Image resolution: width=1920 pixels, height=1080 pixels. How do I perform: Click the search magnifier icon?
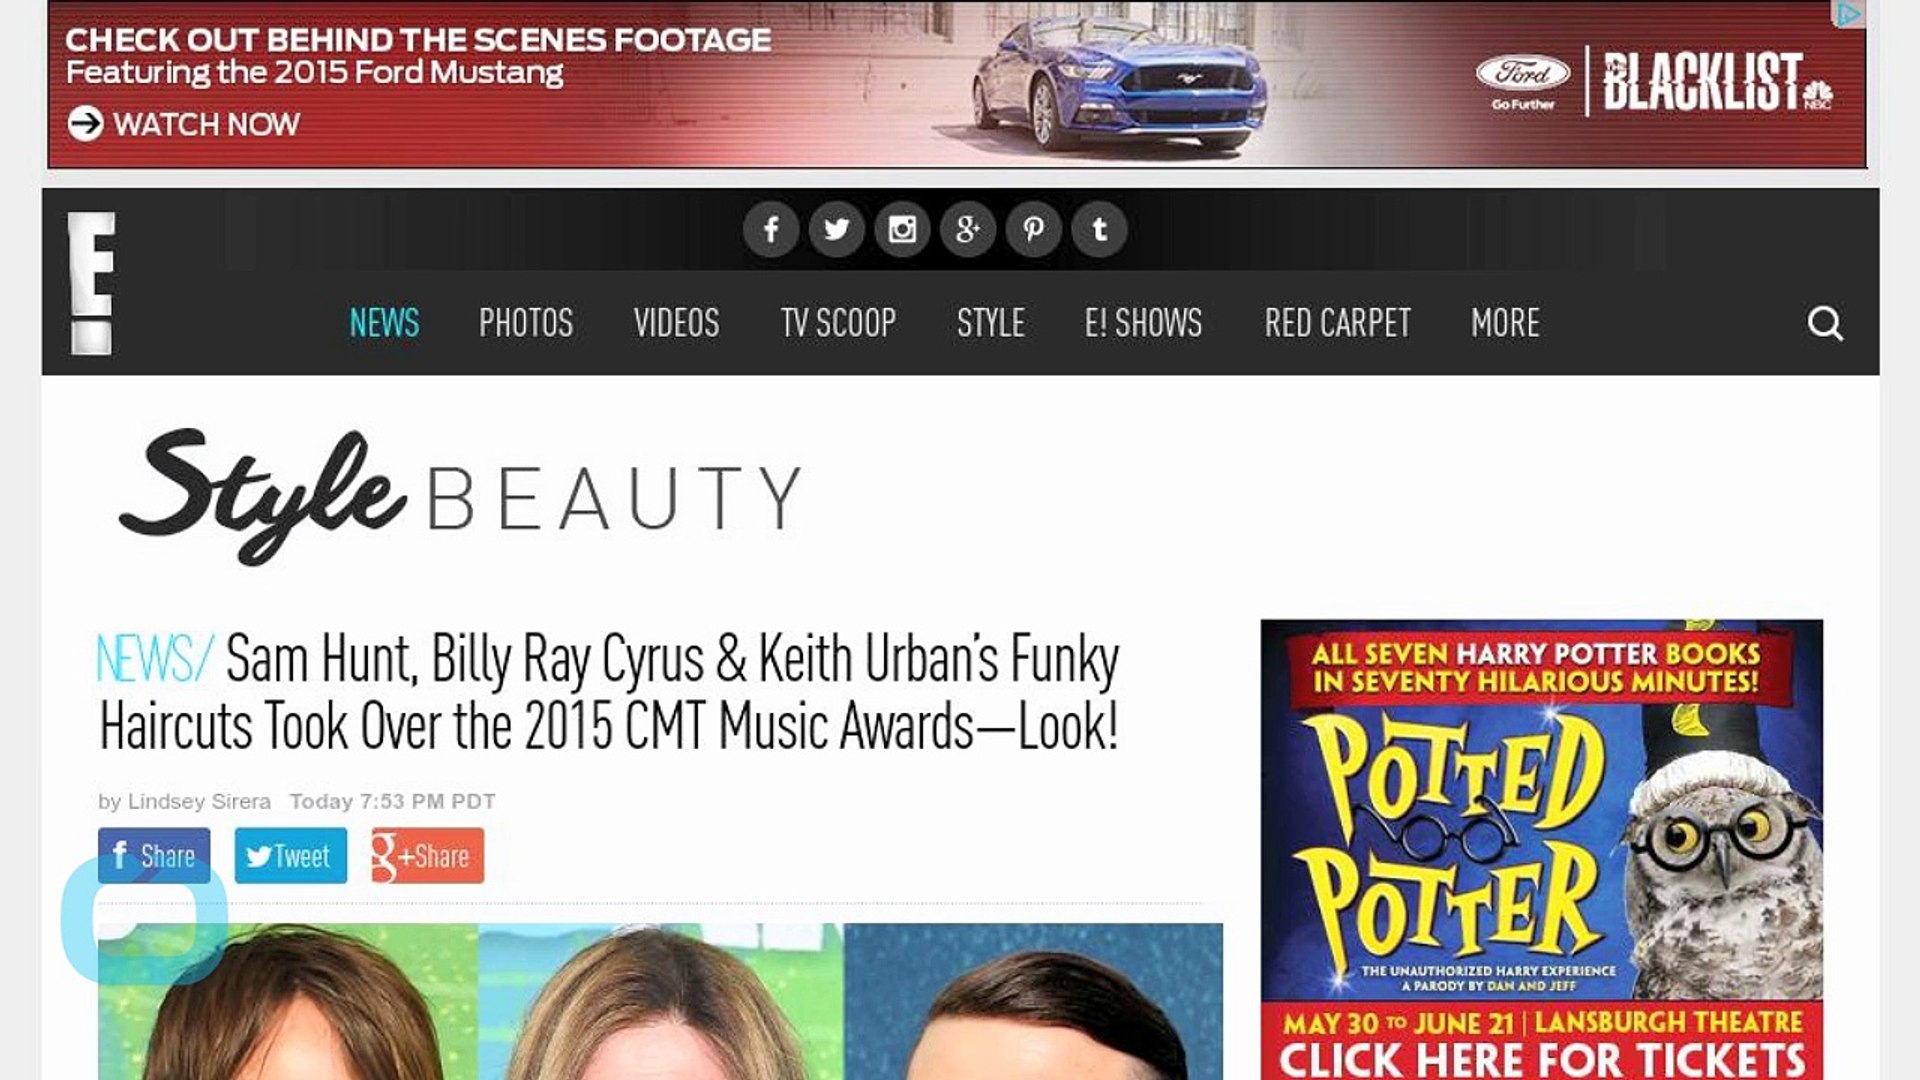coord(1825,323)
